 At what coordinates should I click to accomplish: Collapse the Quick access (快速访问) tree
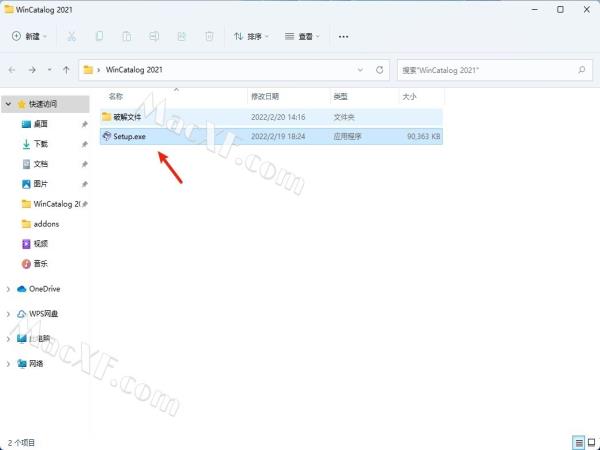[x=8, y=104]
